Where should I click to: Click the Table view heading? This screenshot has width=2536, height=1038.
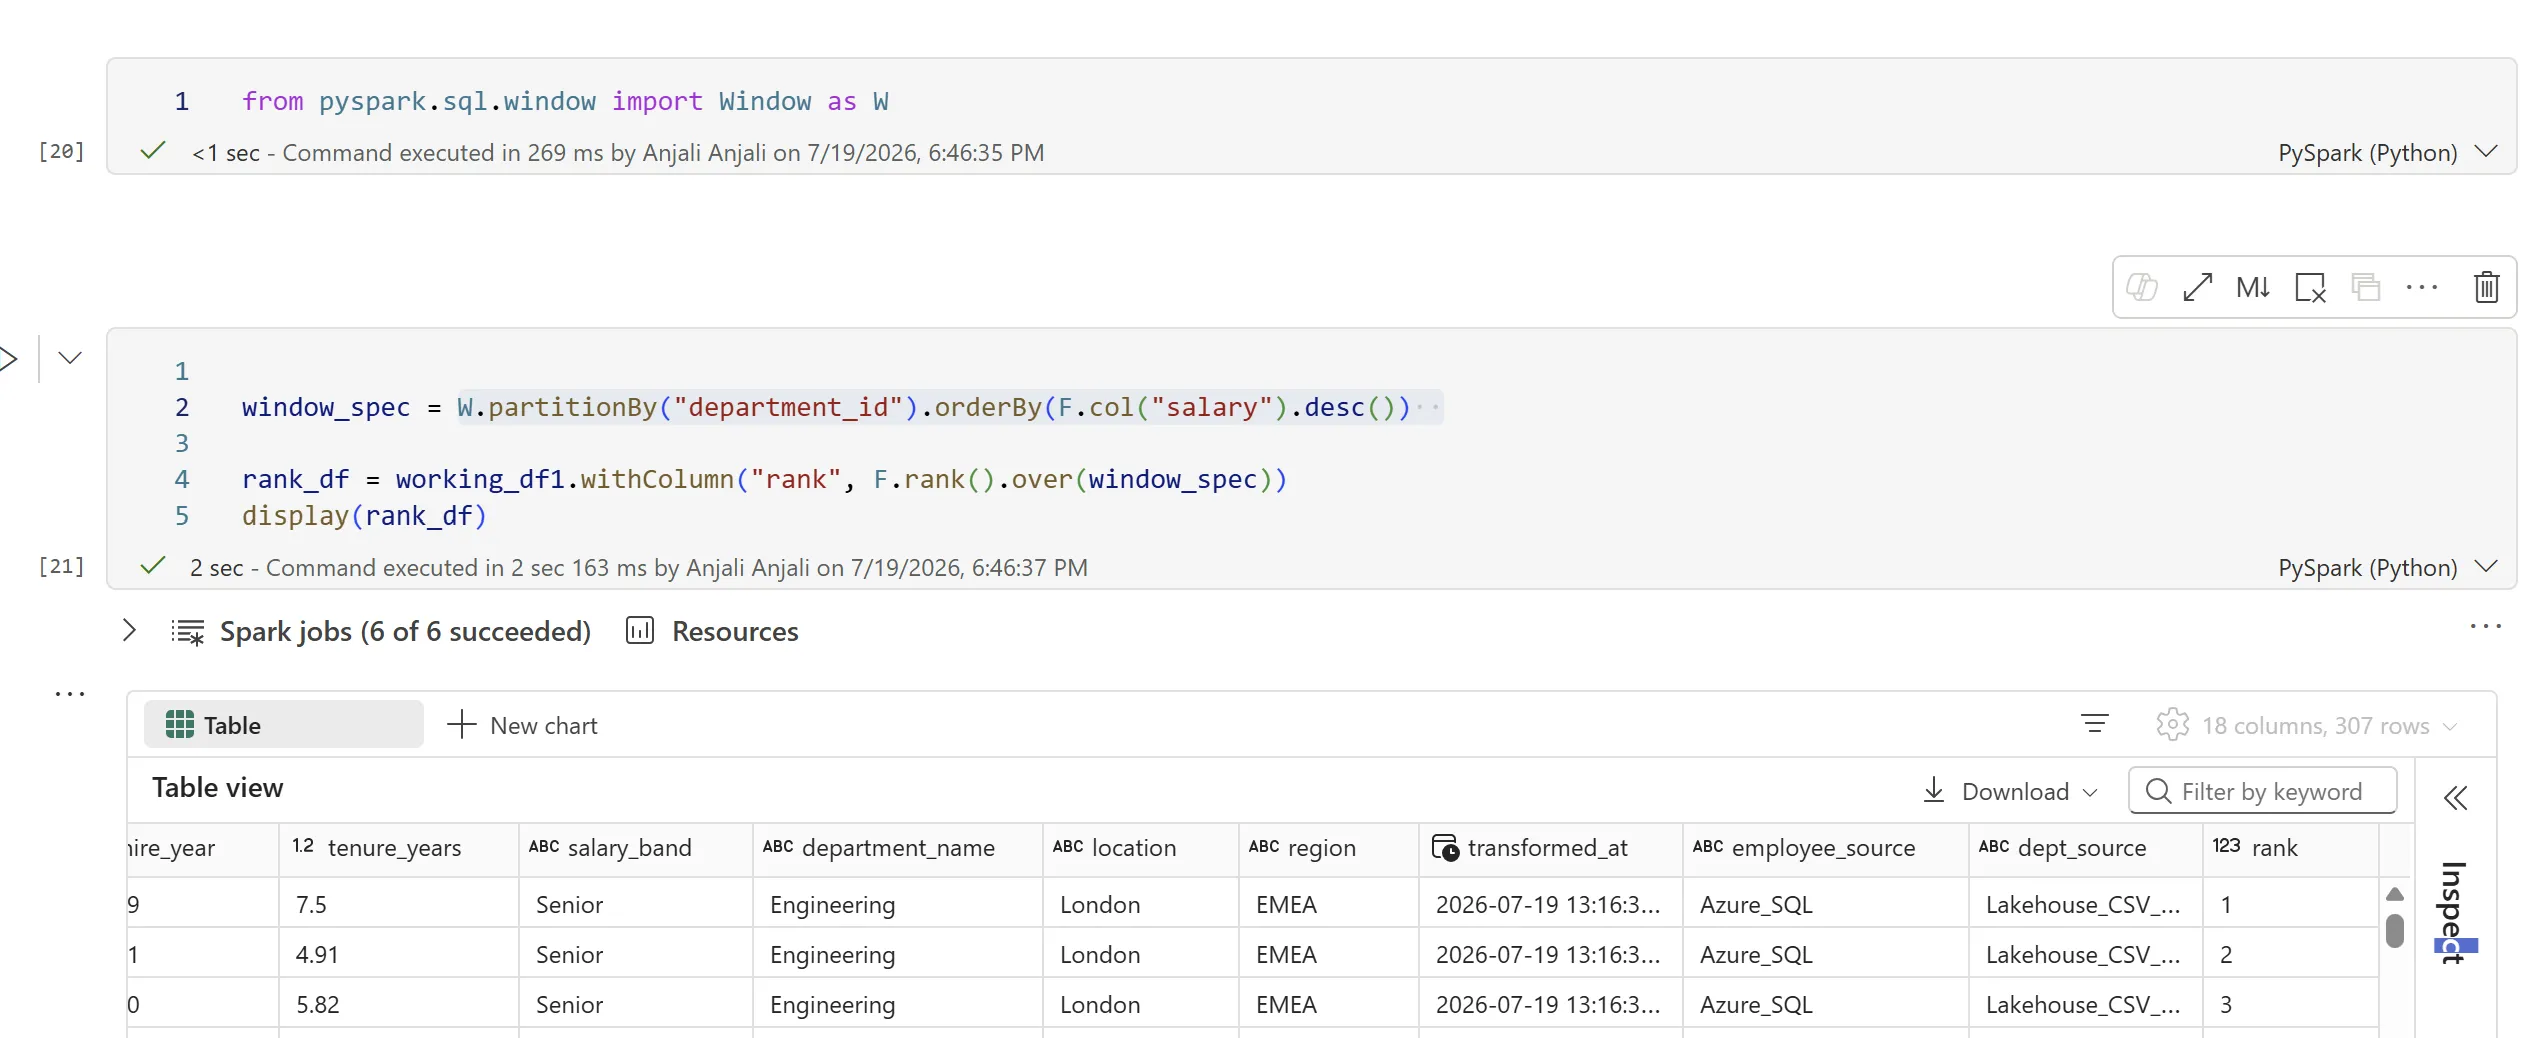click(x=218, y=788)
